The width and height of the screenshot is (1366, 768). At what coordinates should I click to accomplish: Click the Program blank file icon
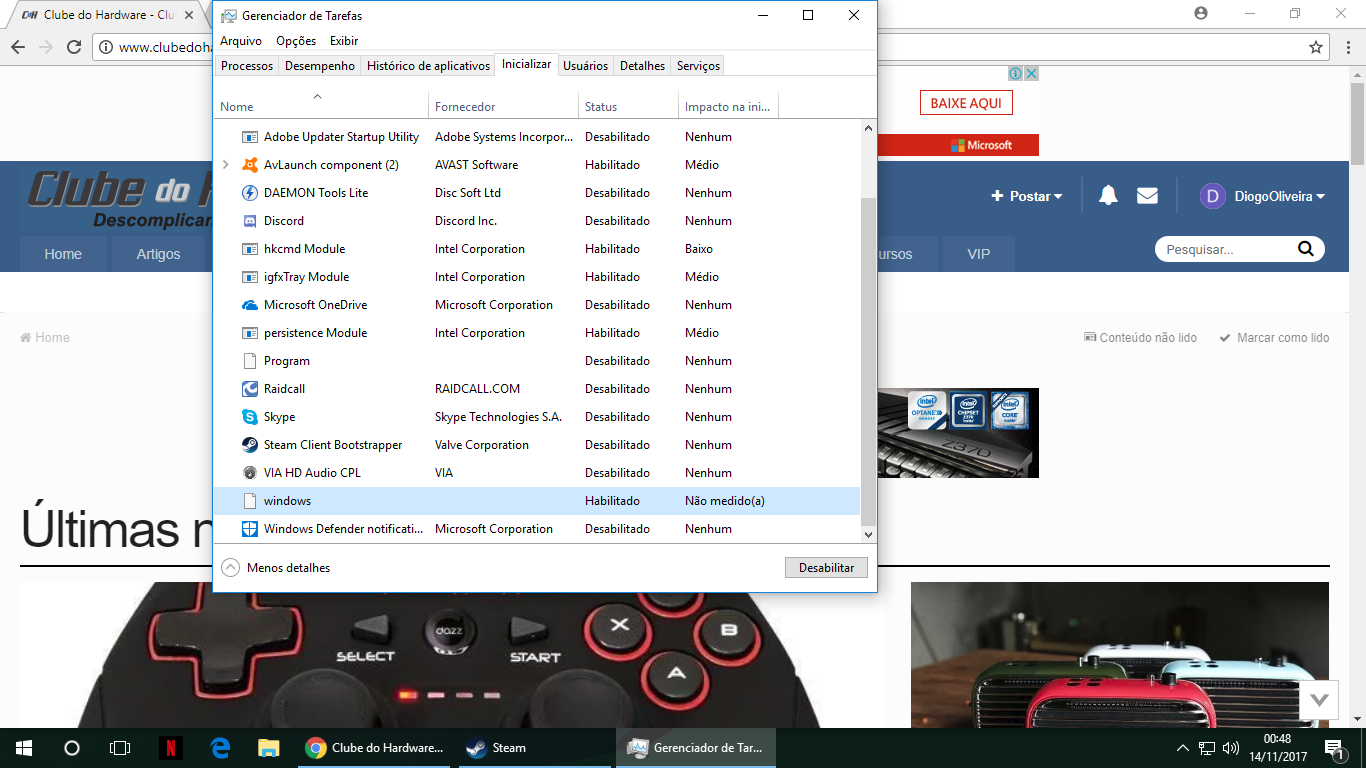[250, 361]
